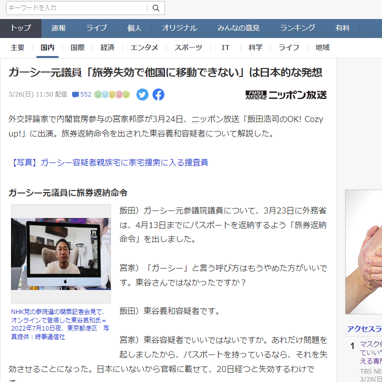
Task: Select the エンタメ category
Action: click(144, 48)
